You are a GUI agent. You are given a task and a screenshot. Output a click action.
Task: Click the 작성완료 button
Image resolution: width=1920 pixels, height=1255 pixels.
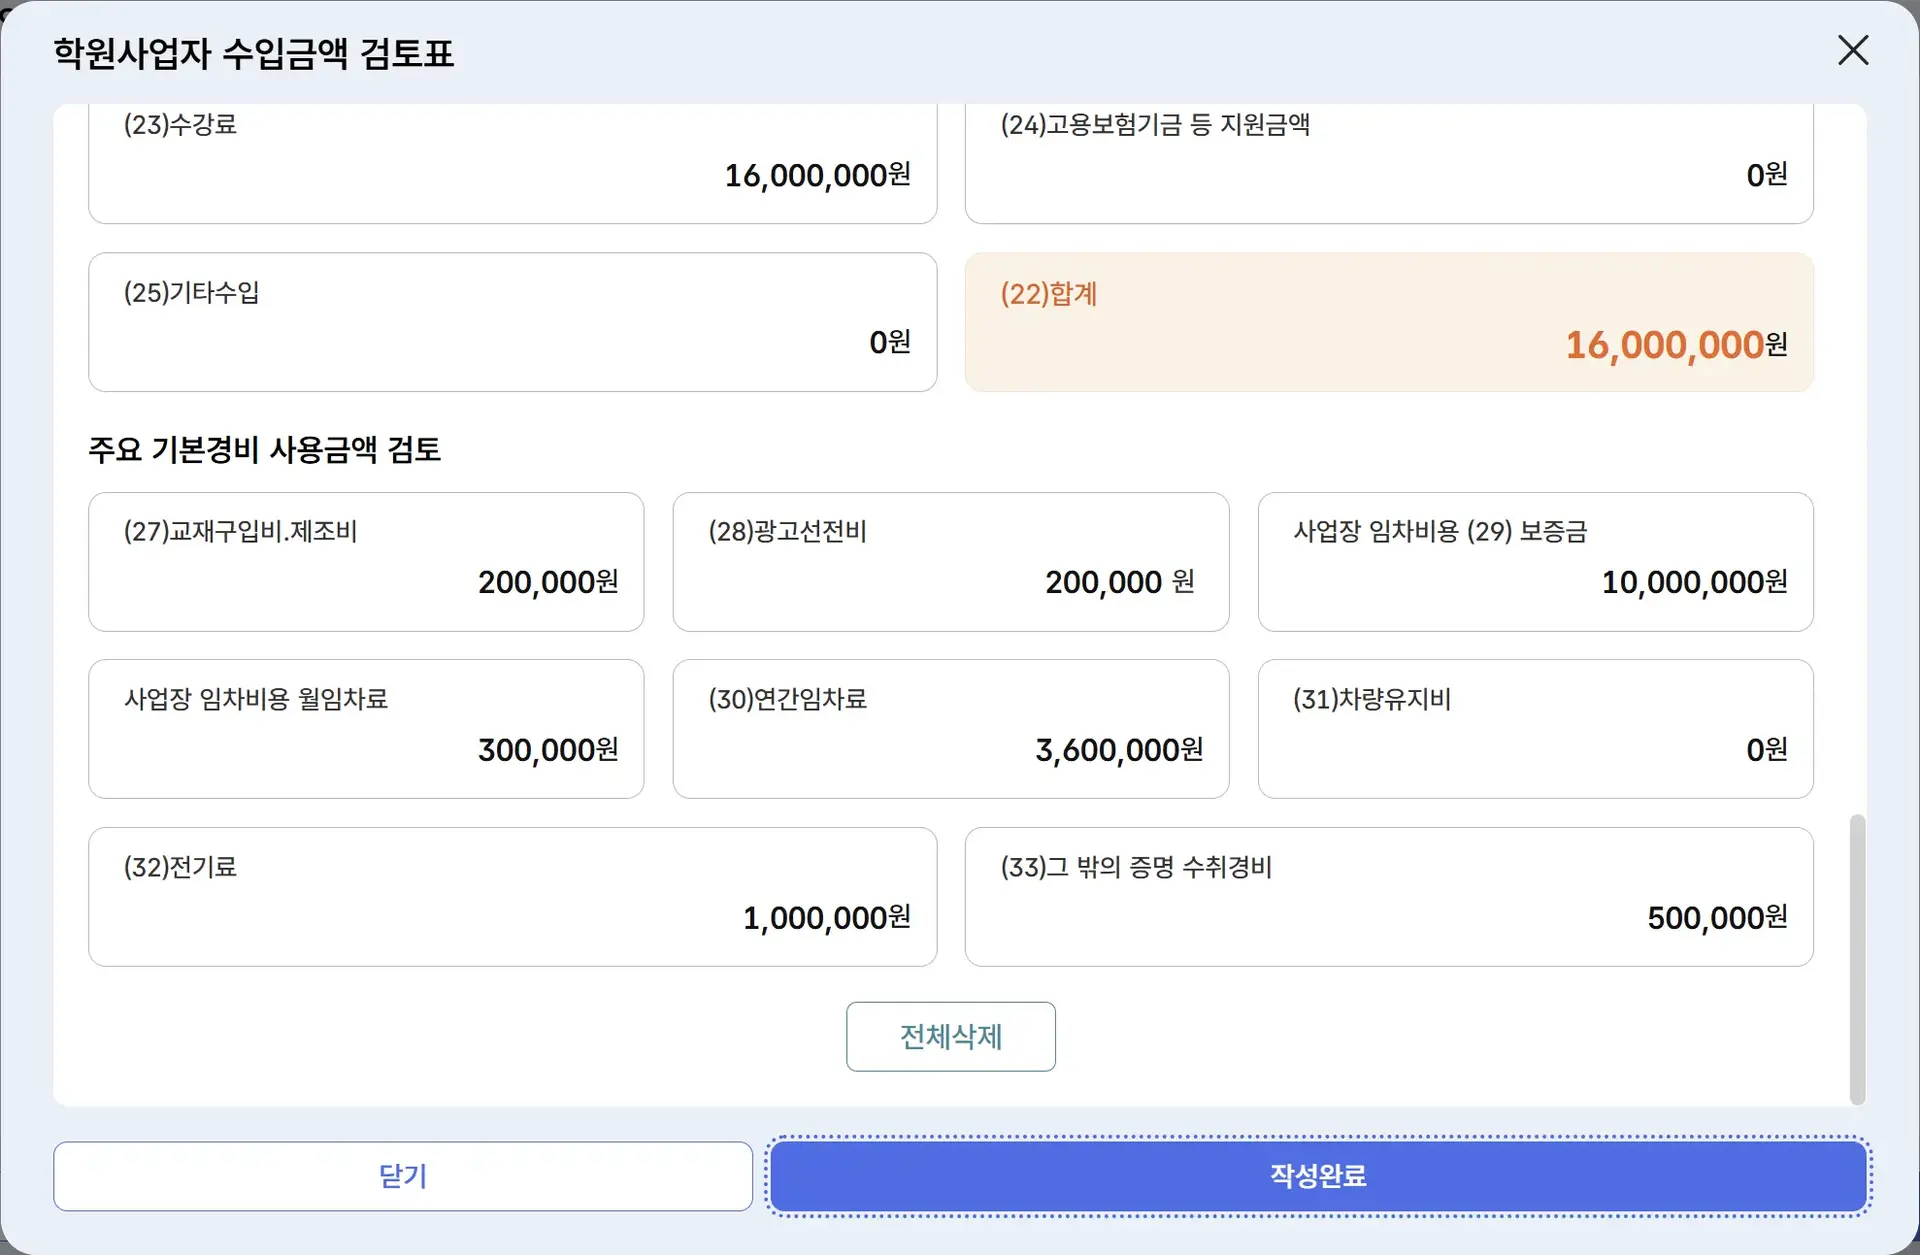point(1318,1176)
